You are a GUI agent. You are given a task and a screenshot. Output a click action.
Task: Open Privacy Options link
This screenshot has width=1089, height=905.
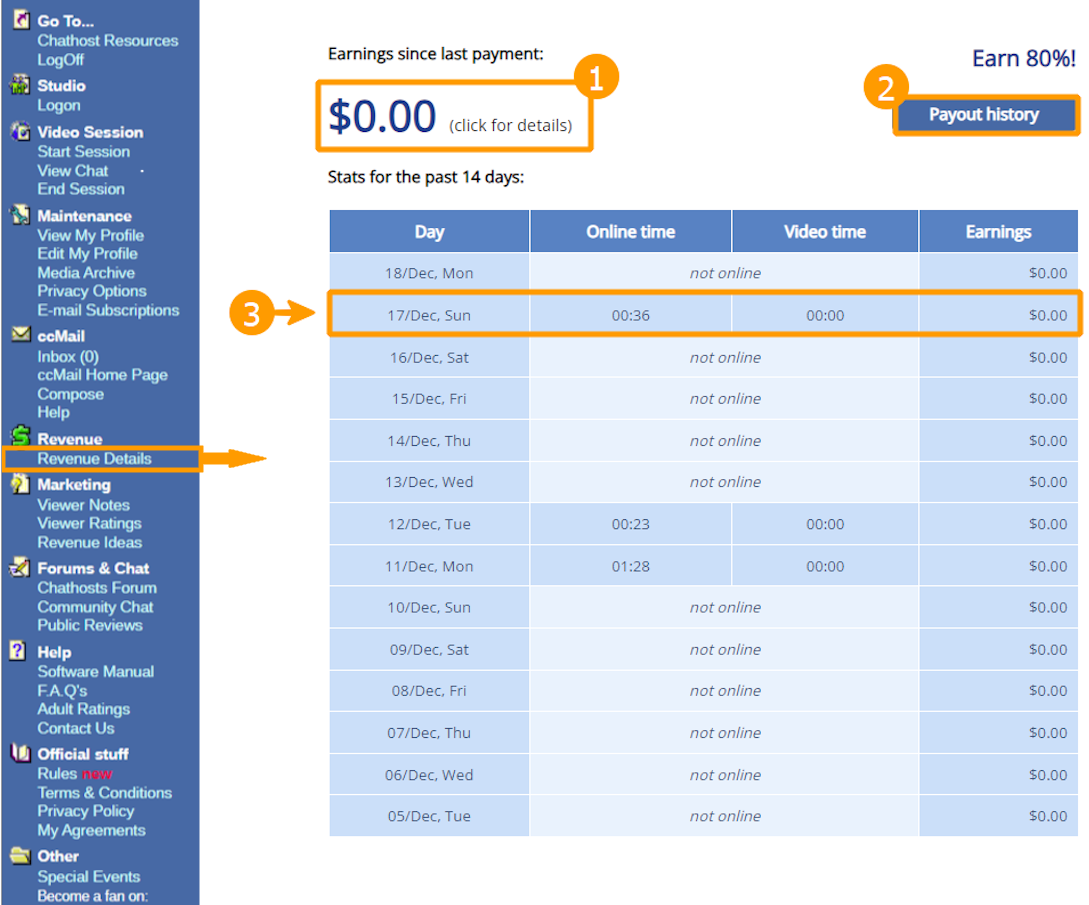point(91,291)
